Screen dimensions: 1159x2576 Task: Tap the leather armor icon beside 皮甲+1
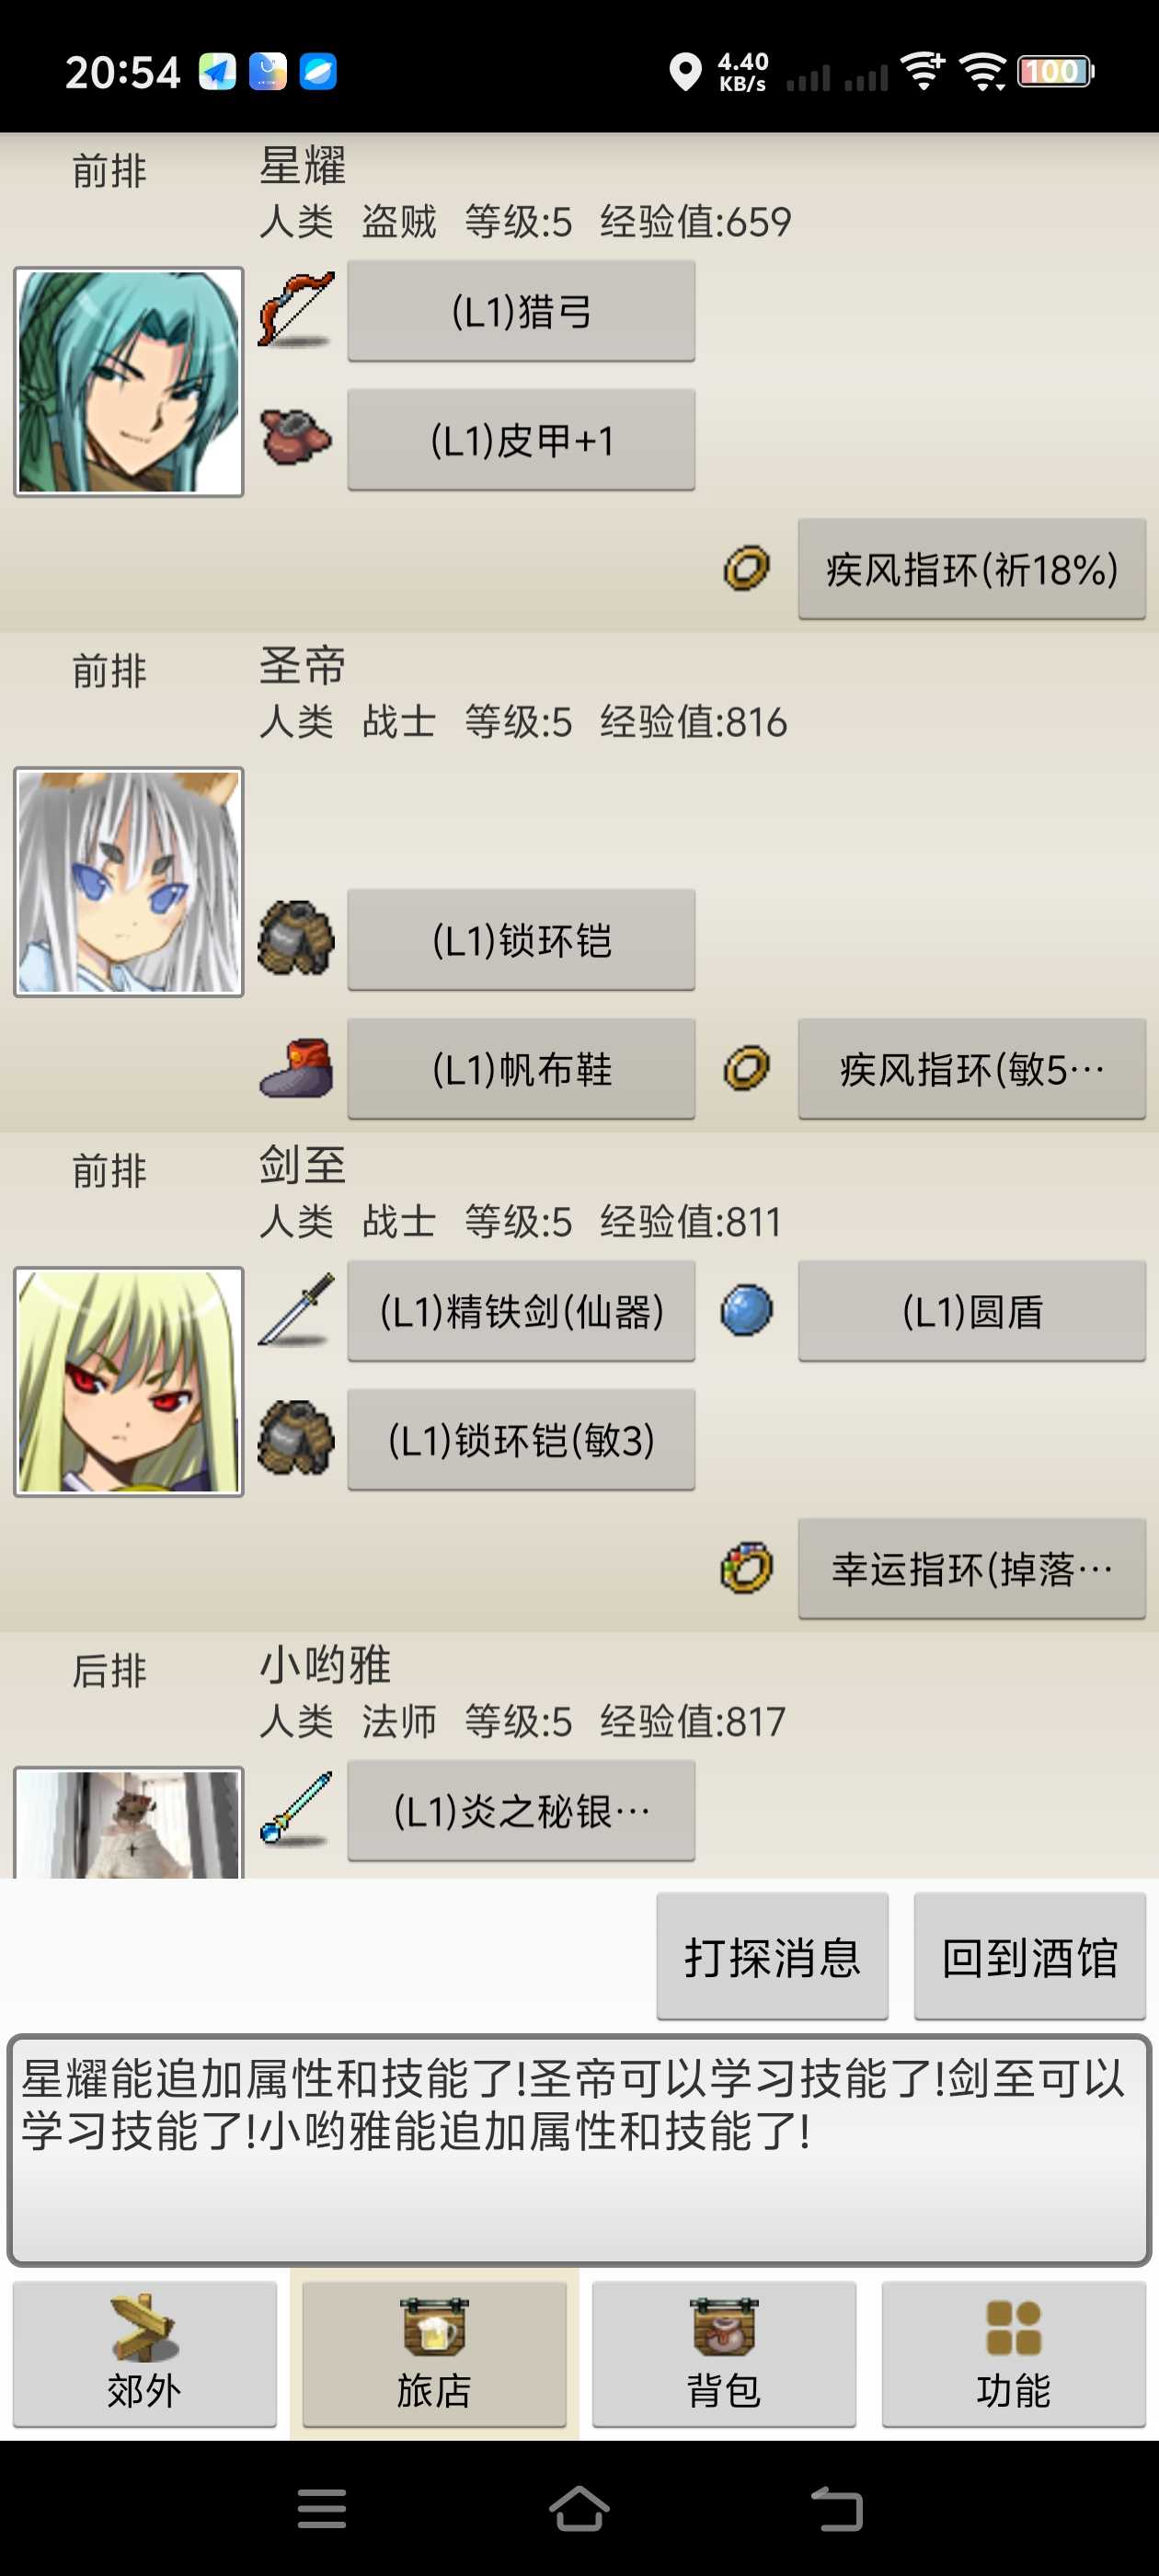pos(296,439)
